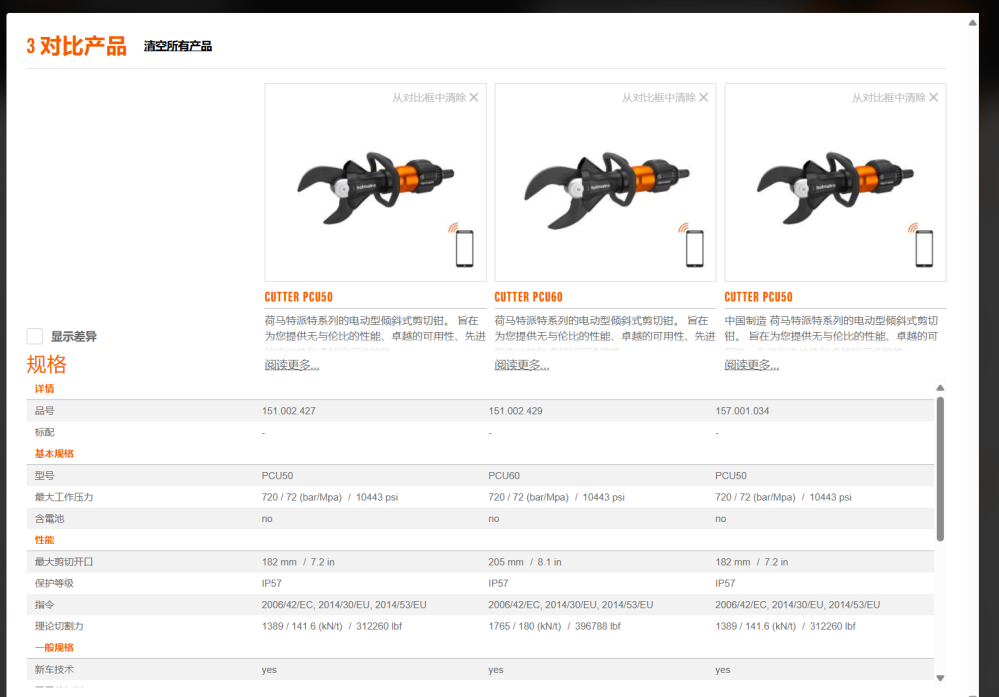The width and height of the screenshot is (999, 697).
Task: Click the 型号 row label
Action: pyautogui.click(x=45, y=475)
